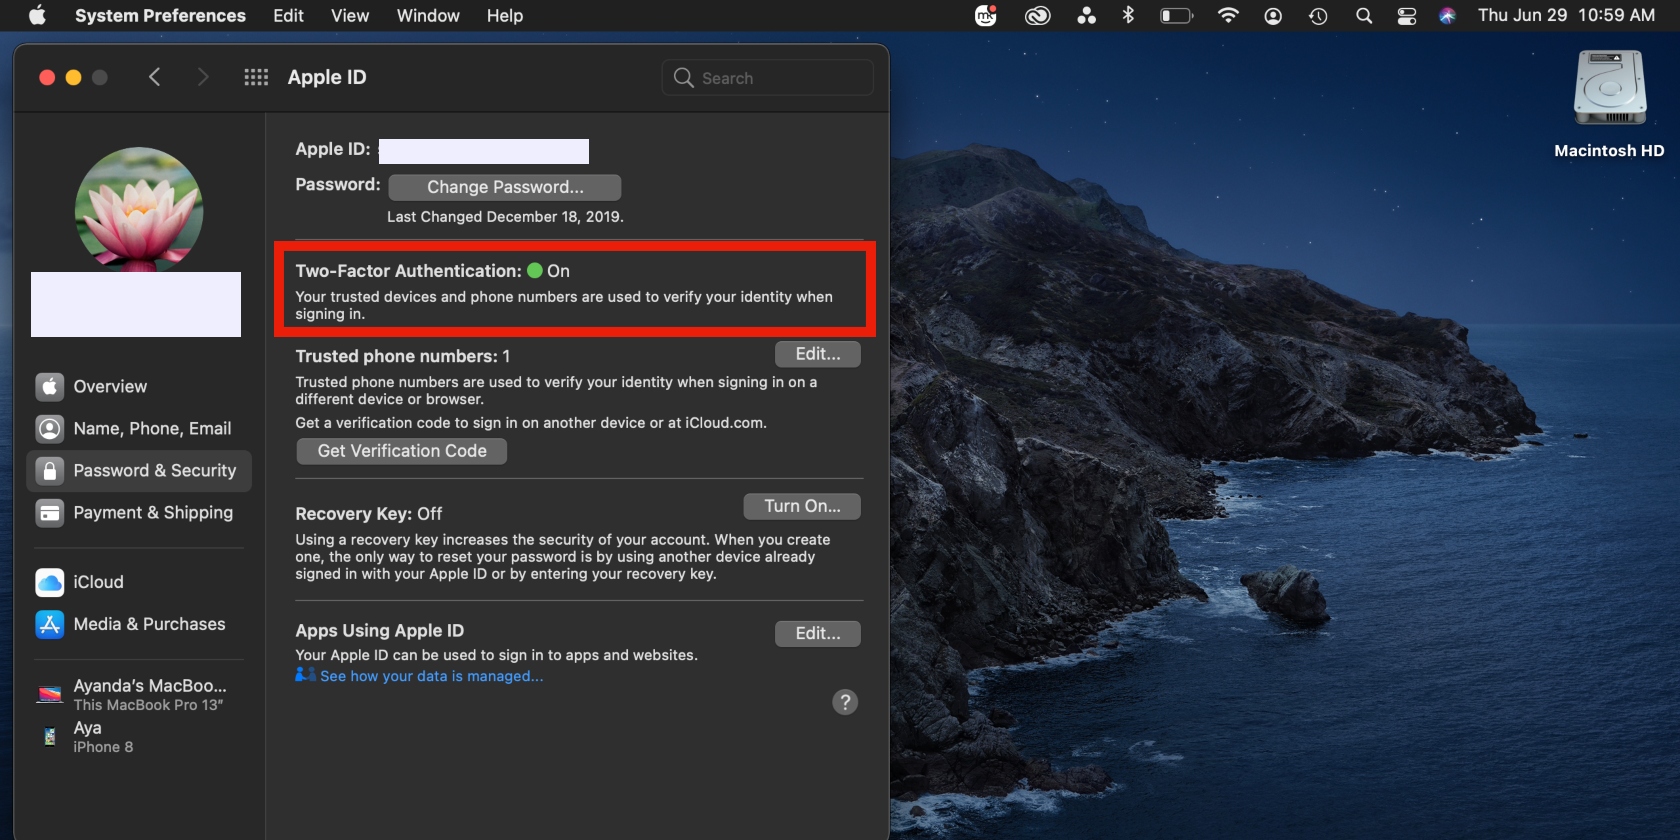1680x840 pixels.
Task: Open the Window menu
Action: coord(428,15)
